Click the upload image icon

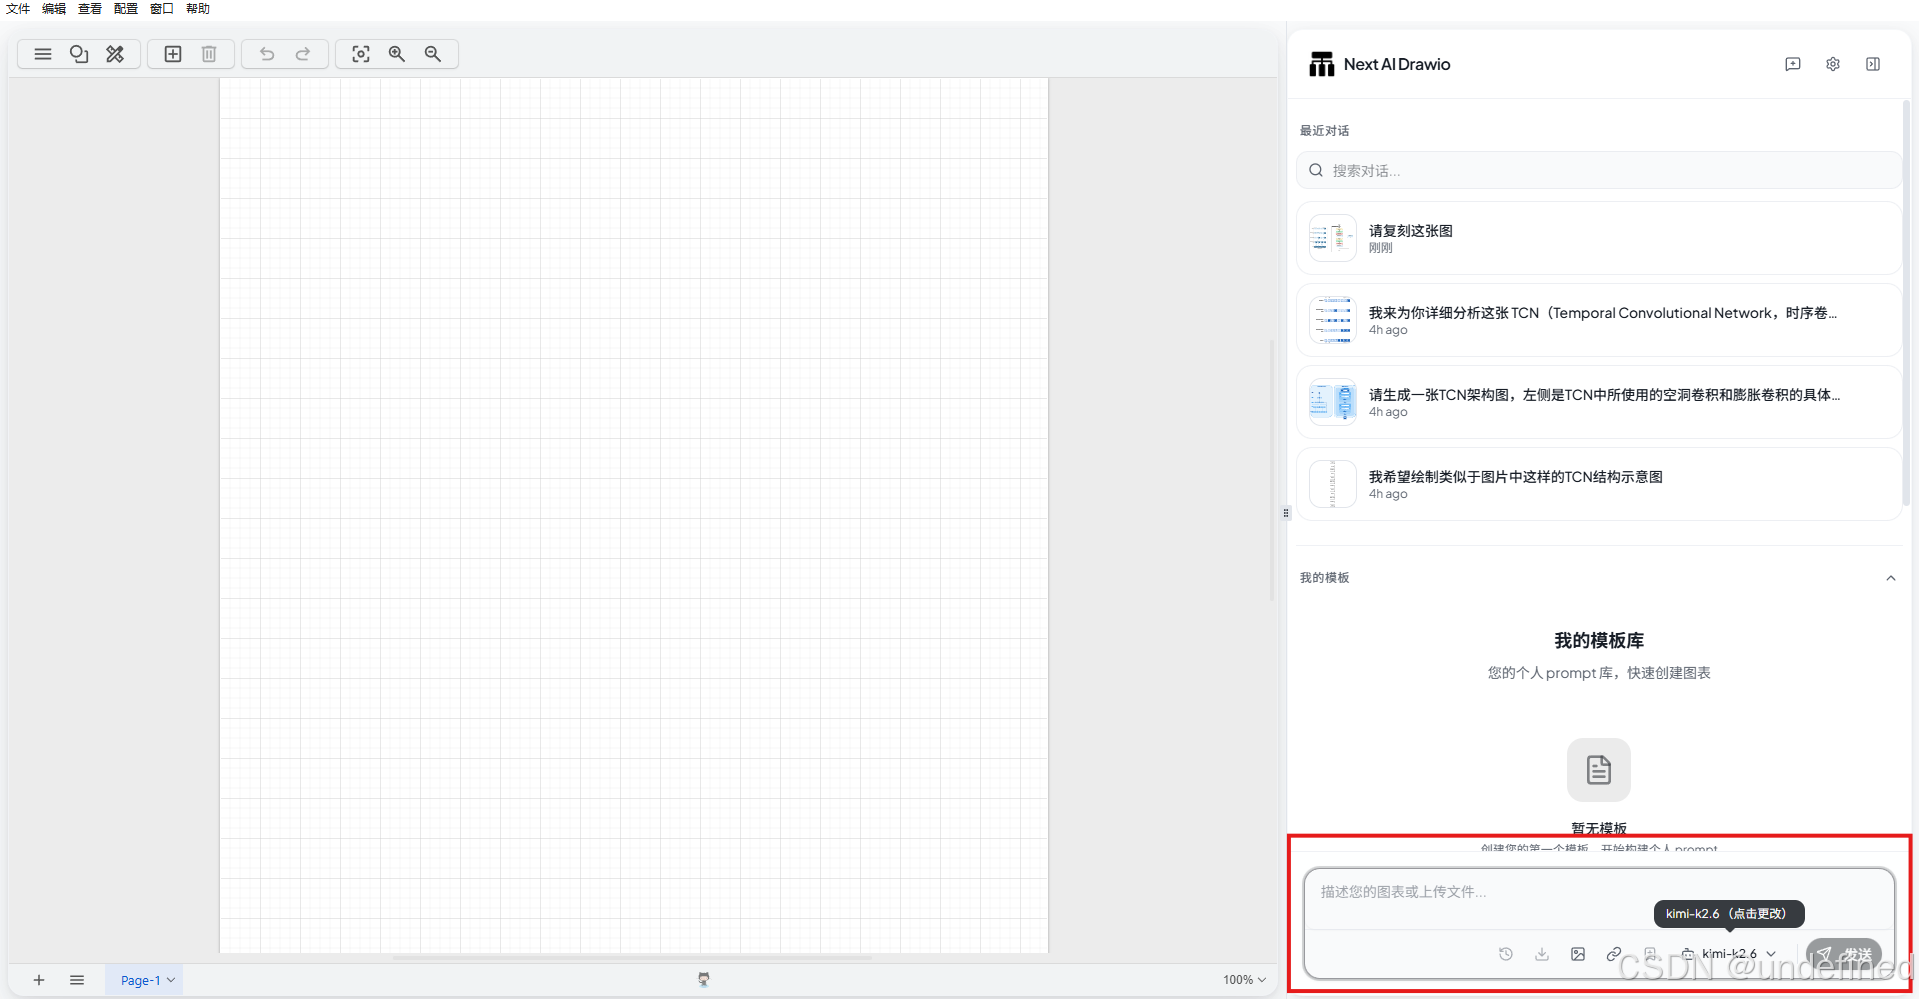(x=1578, y=954)
